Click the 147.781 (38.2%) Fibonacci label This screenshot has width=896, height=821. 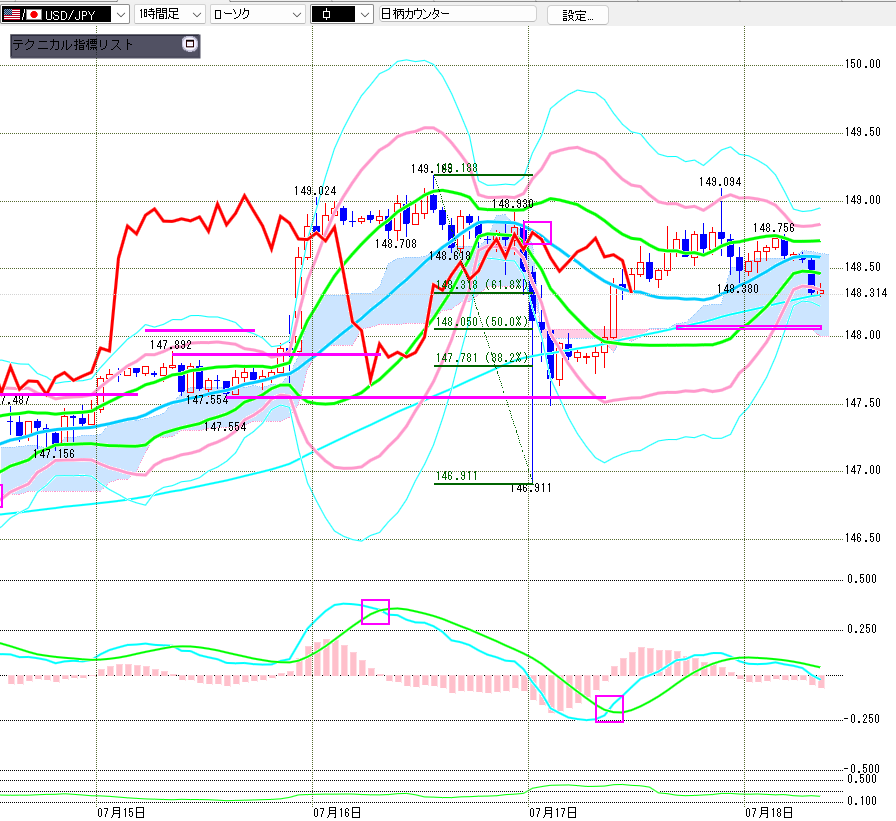click(x=482, y=358)
